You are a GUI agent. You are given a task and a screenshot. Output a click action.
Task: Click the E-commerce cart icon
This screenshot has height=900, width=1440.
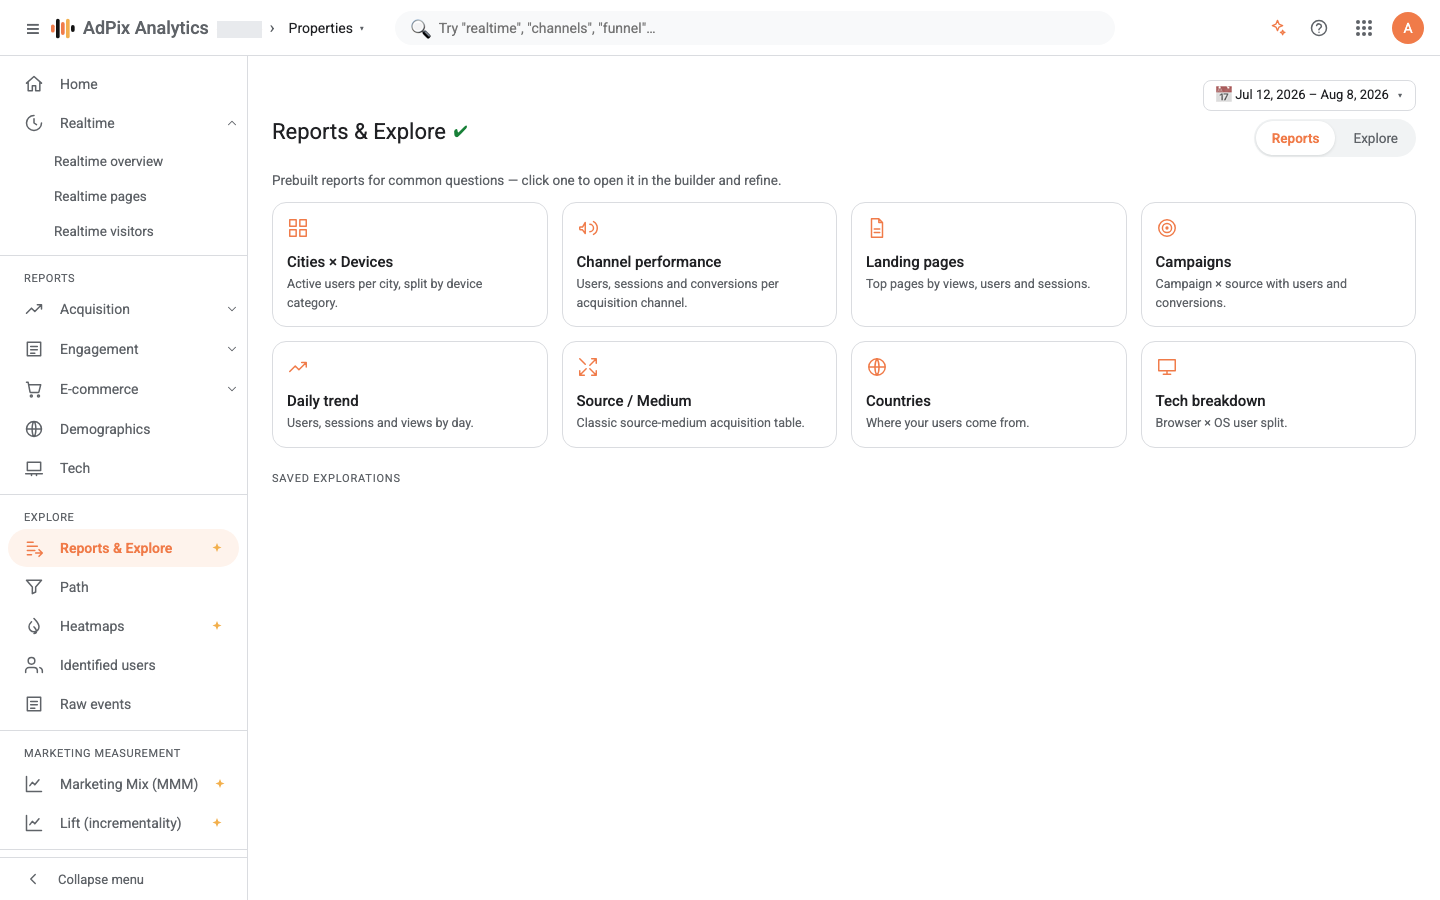click(34, 389)
